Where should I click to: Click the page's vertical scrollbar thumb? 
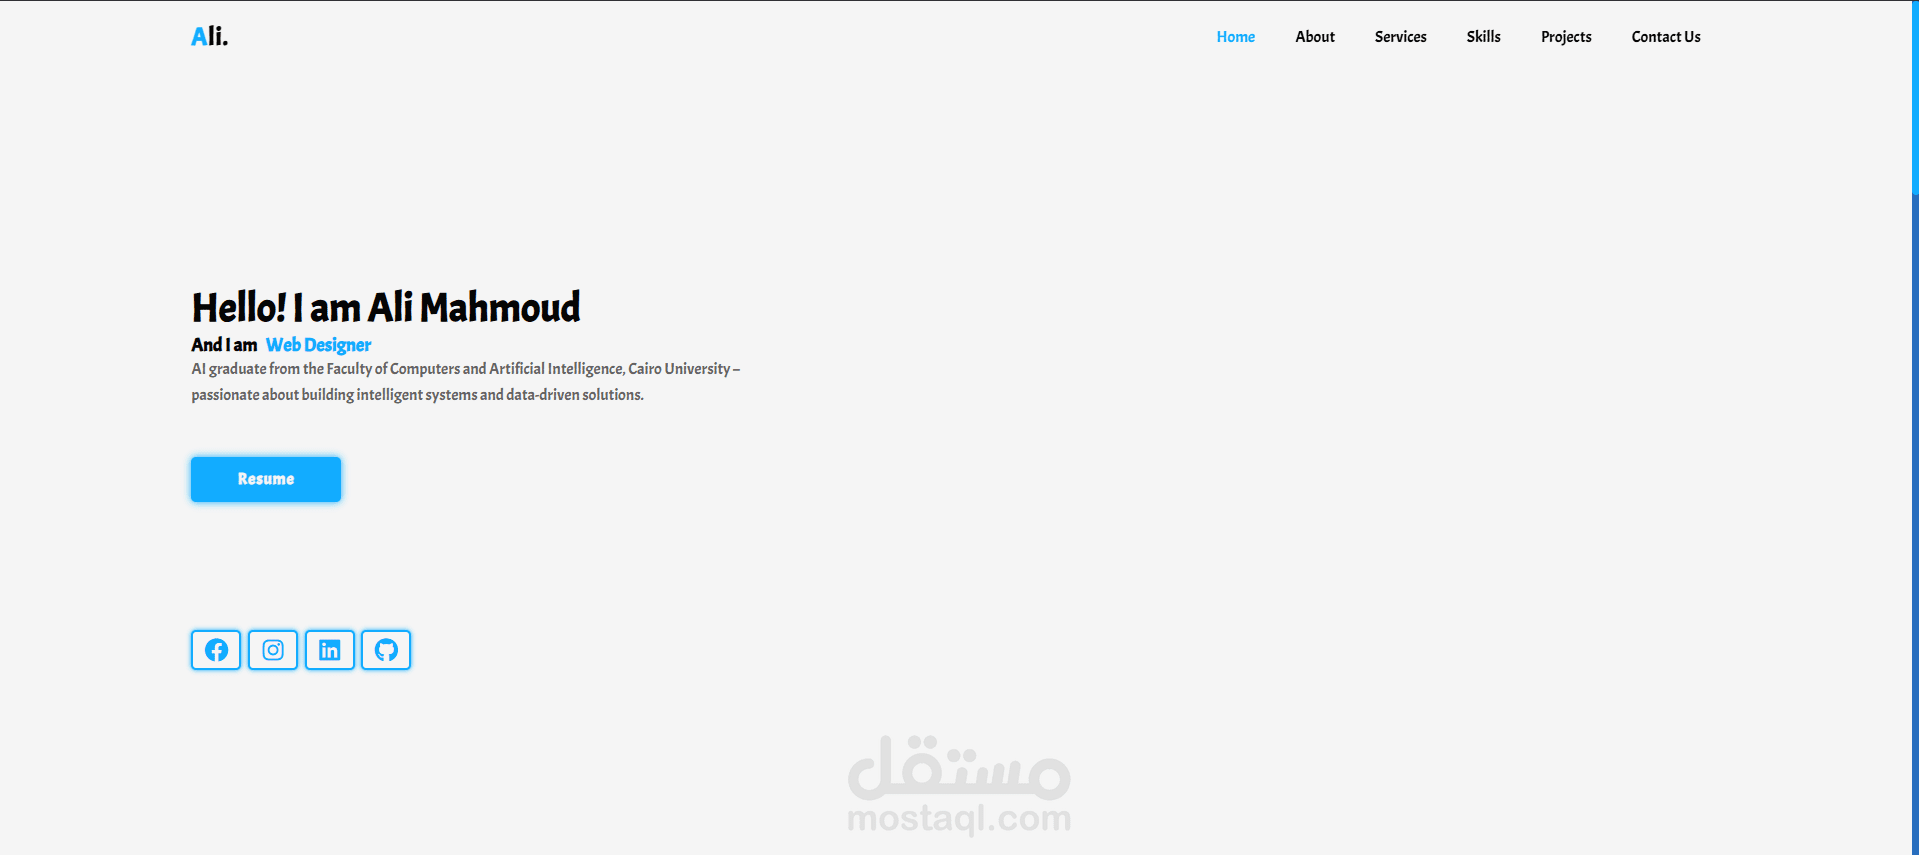[1915, 97]
